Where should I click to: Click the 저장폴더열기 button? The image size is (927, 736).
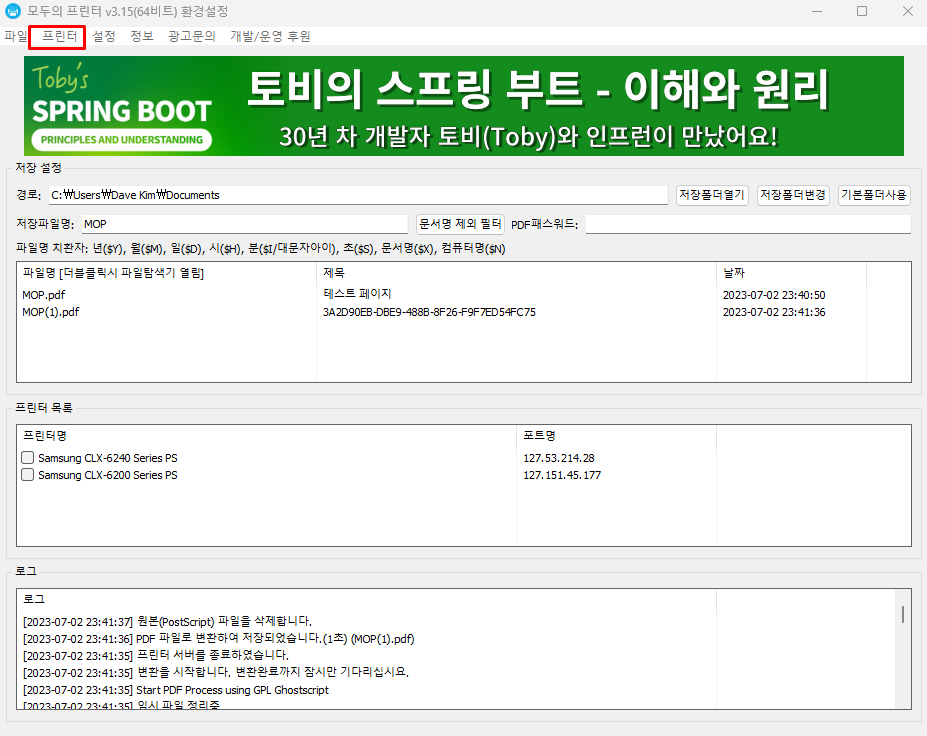click(x=712, y=194)
